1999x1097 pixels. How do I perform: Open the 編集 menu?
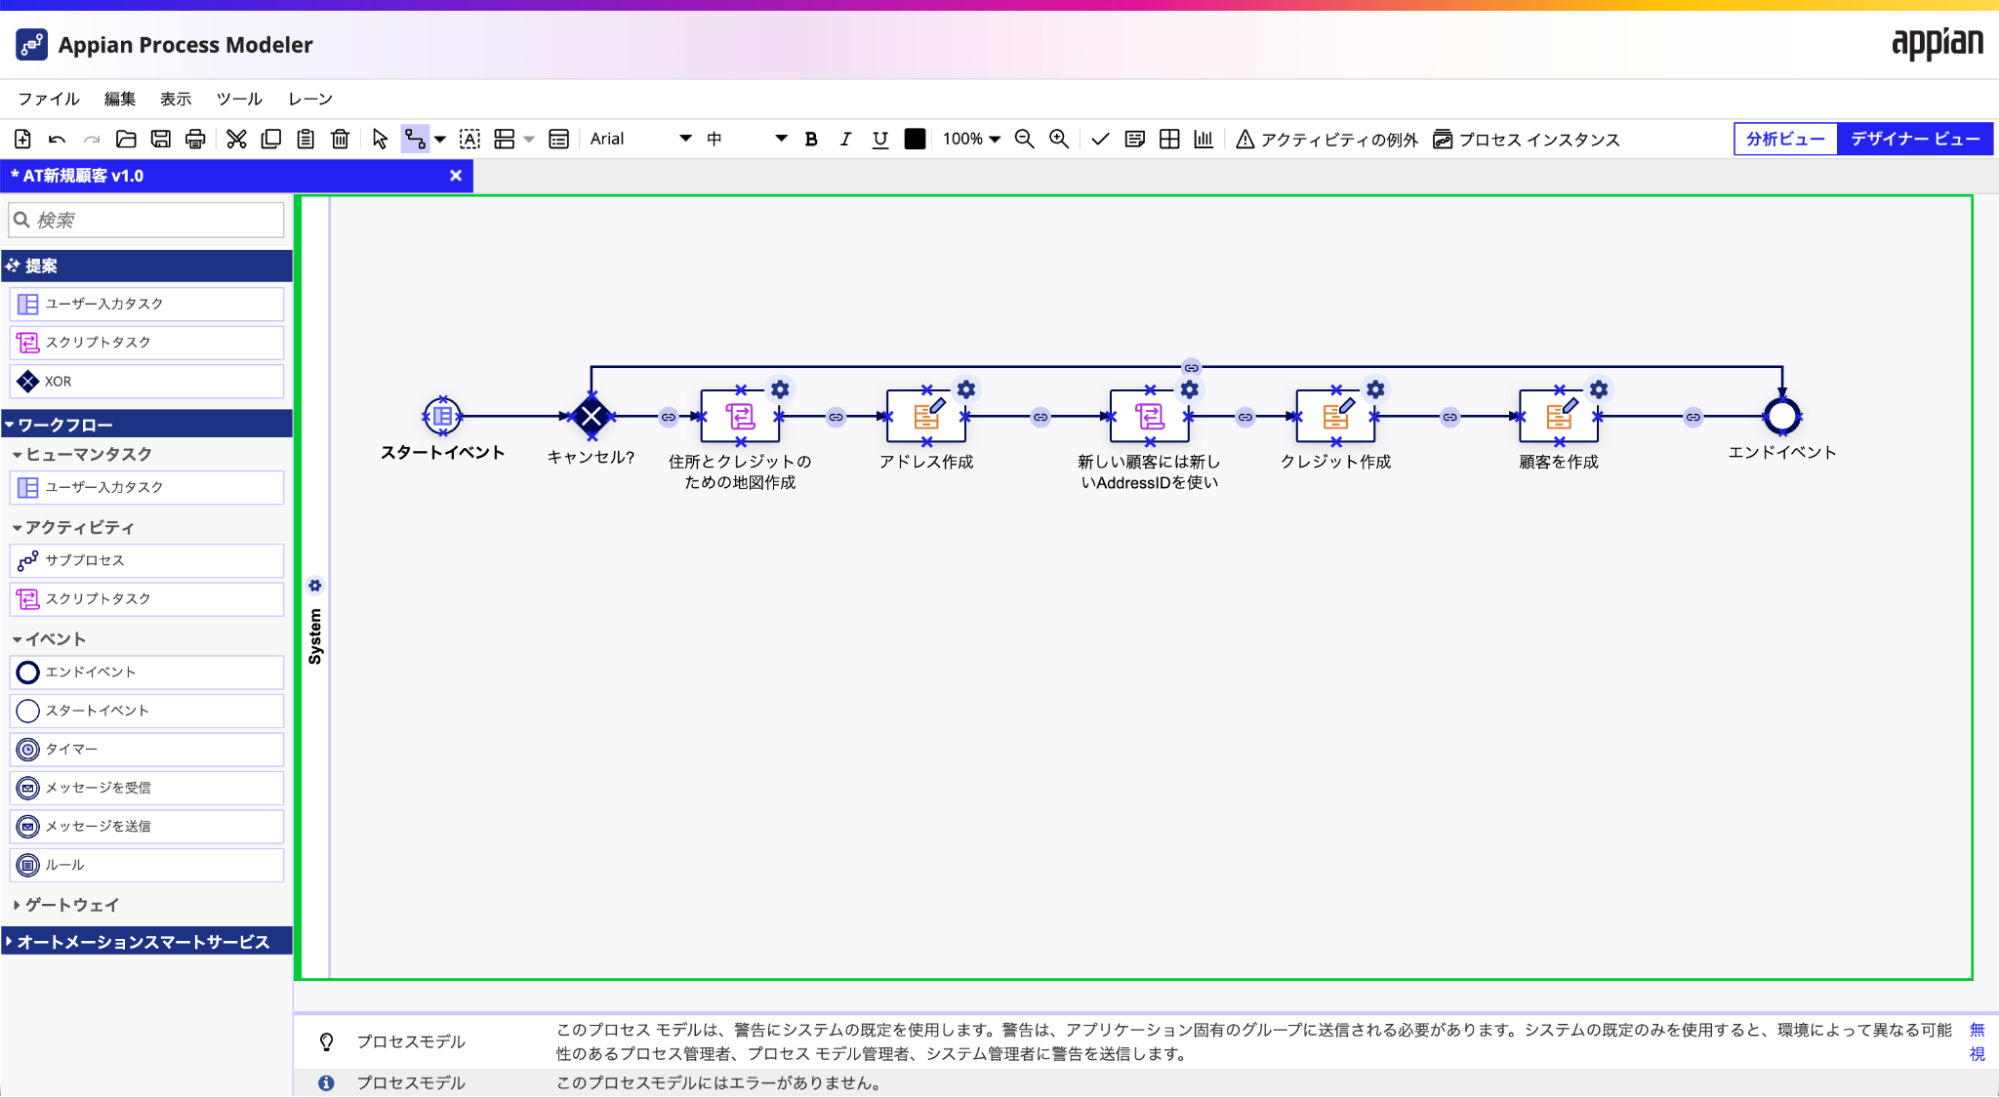coord(120,99)
